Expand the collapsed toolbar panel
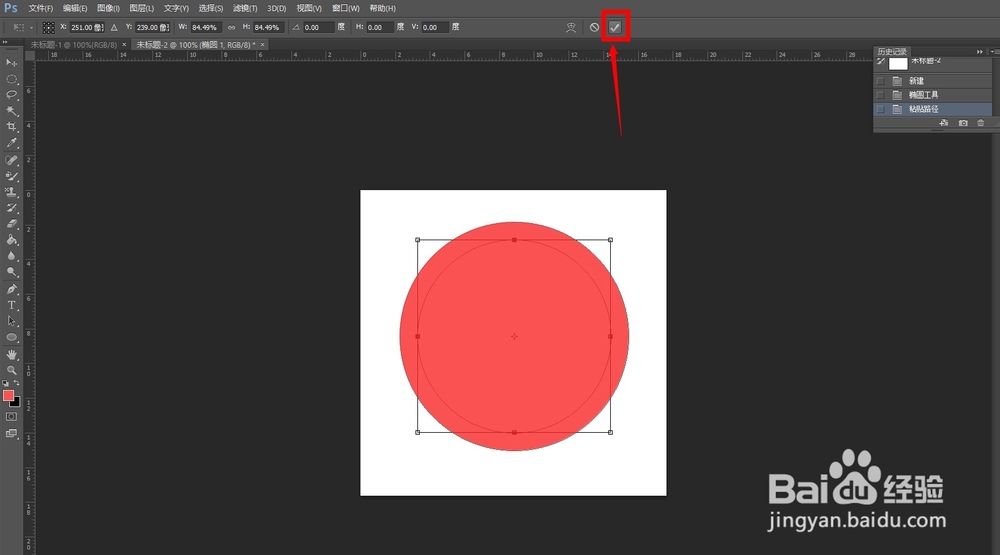The height and width of the screenshot is (555, 1000). click(4, 42)
